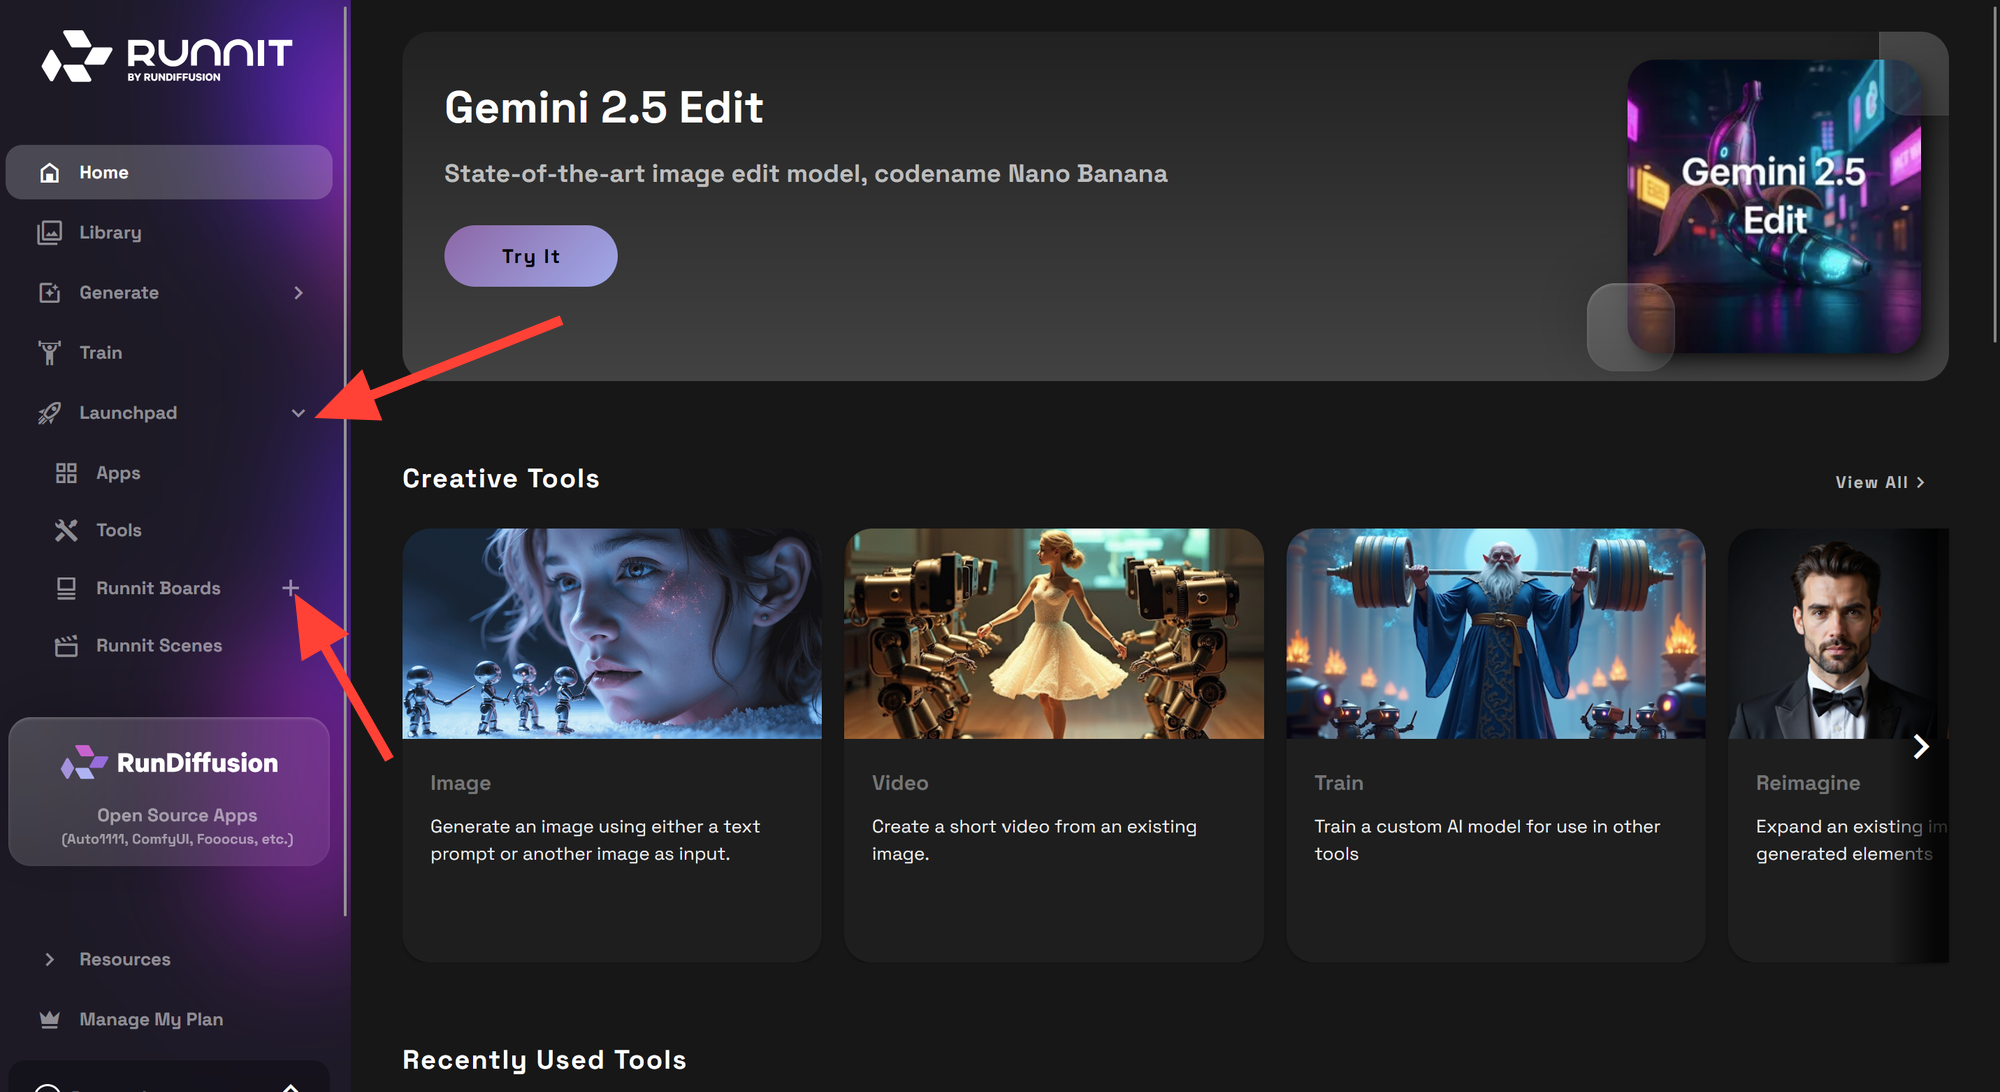Click the Runnit Boards board icon
The height and width of the screenshot is (1092, 2000).
(66, 588)
